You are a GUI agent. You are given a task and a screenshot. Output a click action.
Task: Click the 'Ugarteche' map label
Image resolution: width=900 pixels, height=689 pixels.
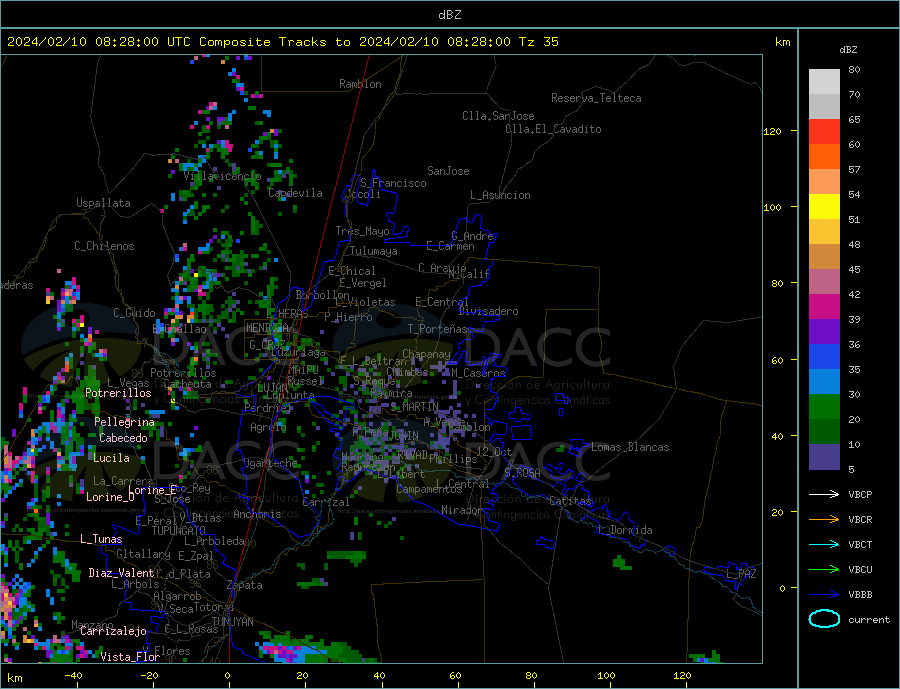click(x=271, y=463)
